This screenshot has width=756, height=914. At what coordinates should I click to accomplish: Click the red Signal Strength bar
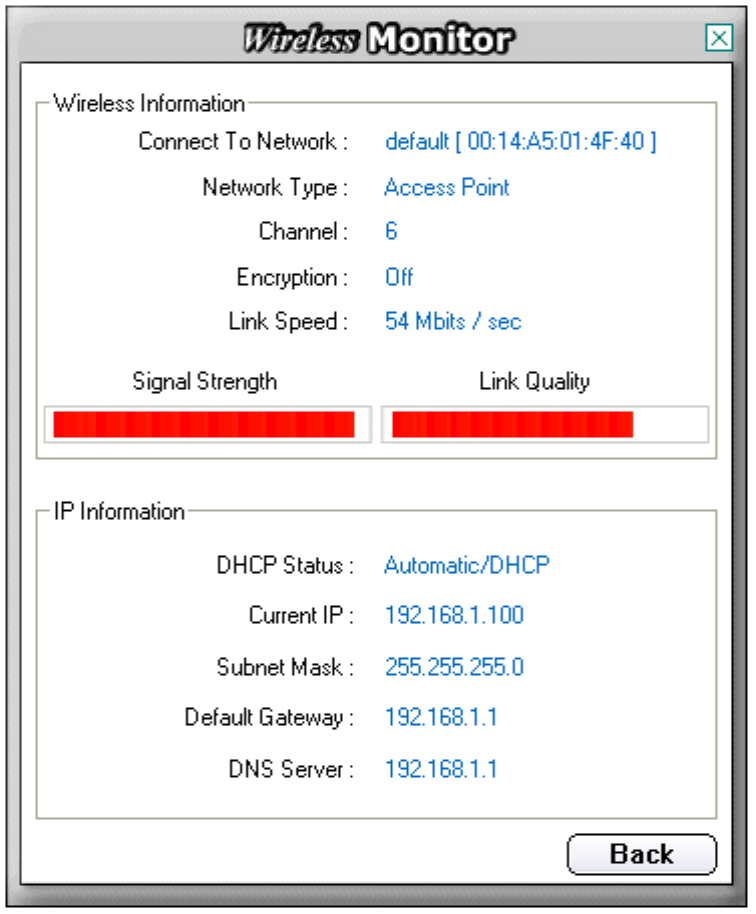click(x=204, y=424)
